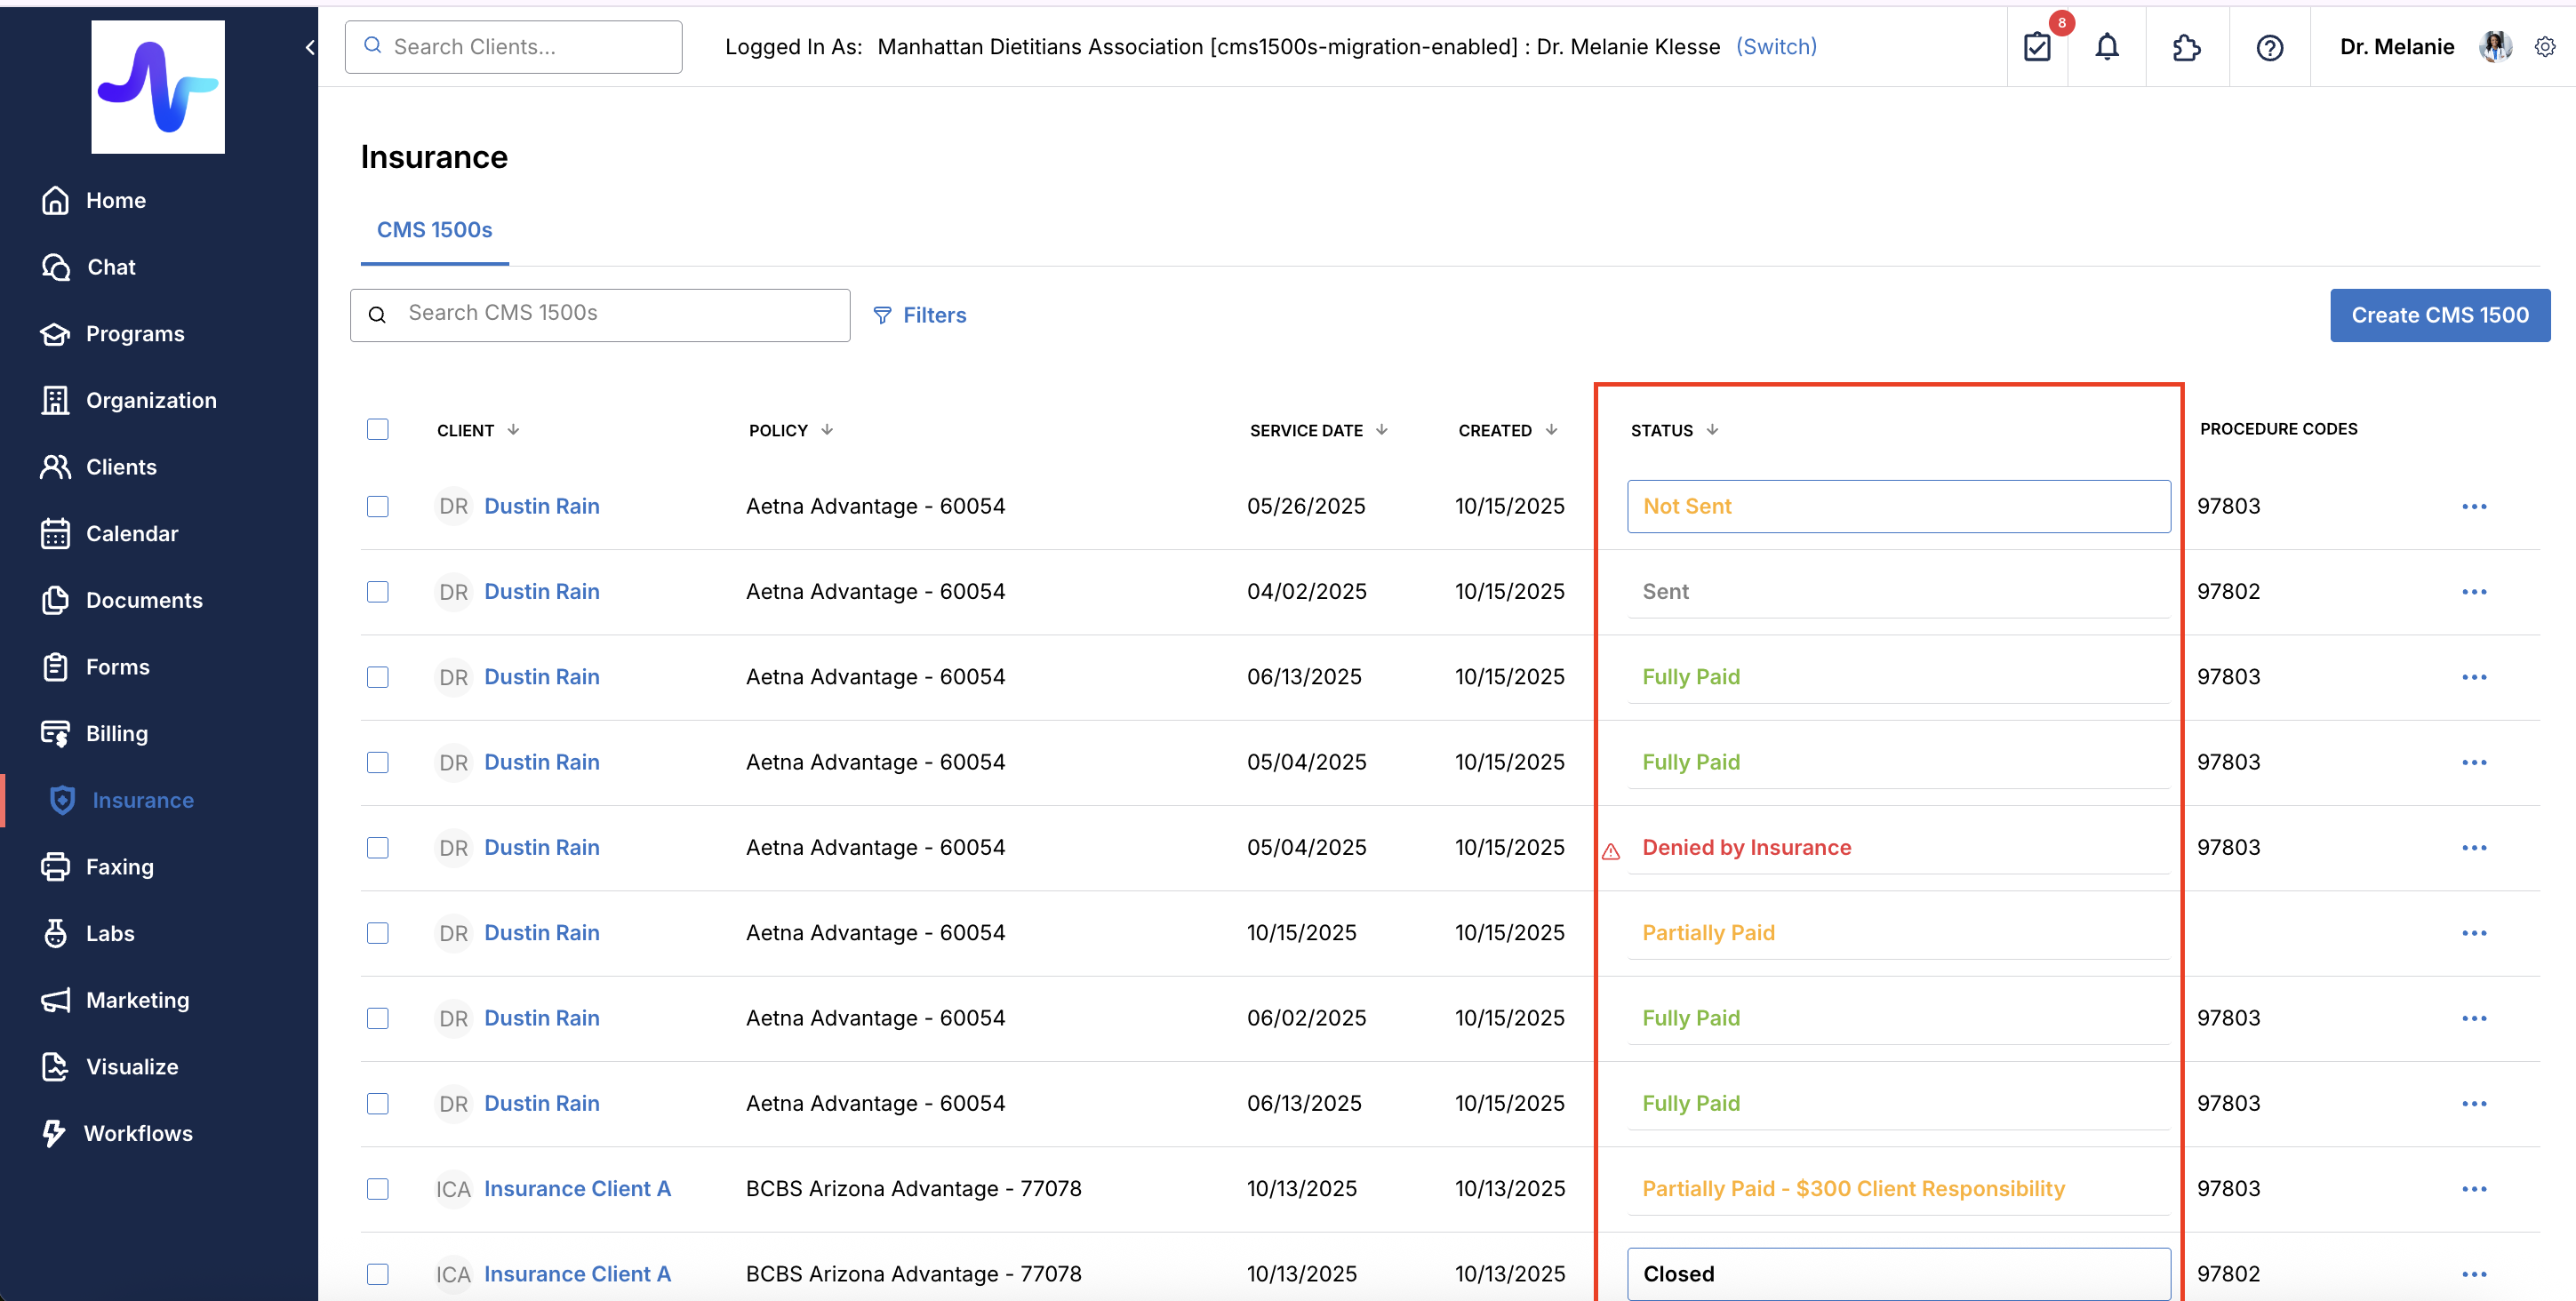Click the Create CMS 1500 button
This screenshot has width=2576, height=1301.
point(2439,315)
